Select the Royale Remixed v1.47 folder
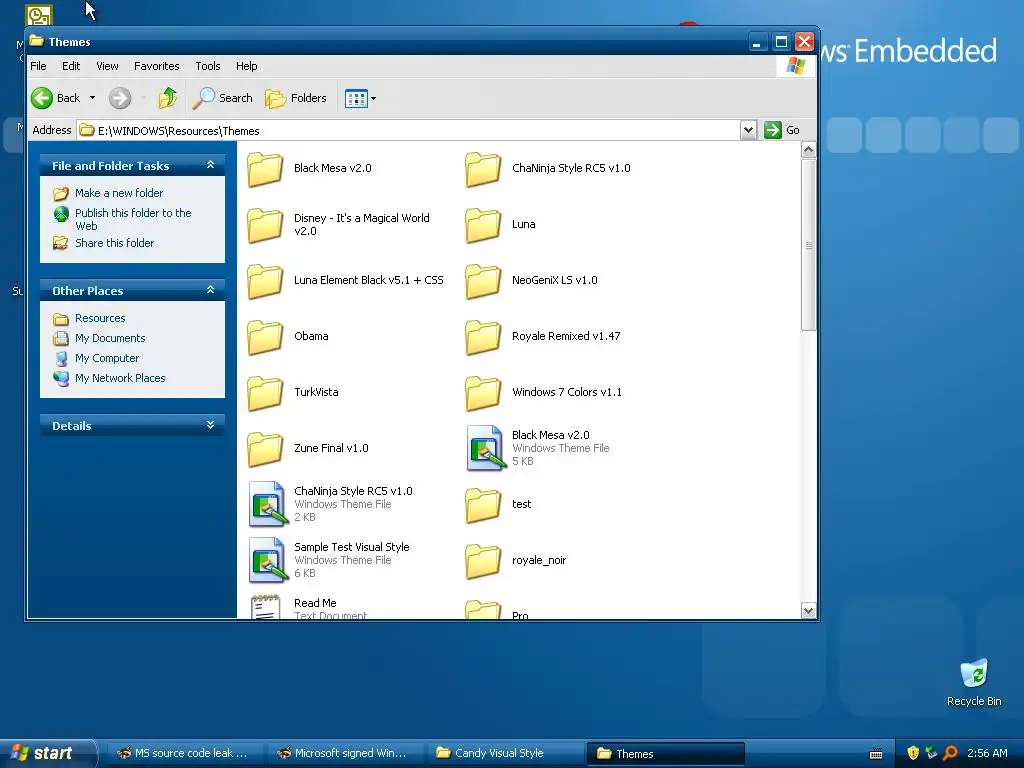 pyautogui.click(x=483, y=337)
